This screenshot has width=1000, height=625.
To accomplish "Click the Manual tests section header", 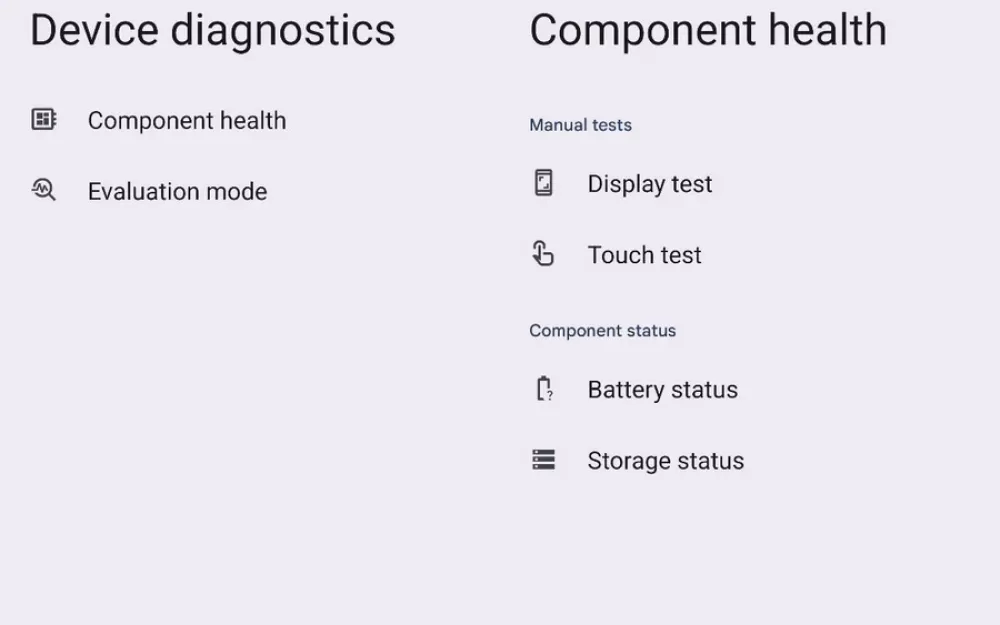I will (580, 125).
